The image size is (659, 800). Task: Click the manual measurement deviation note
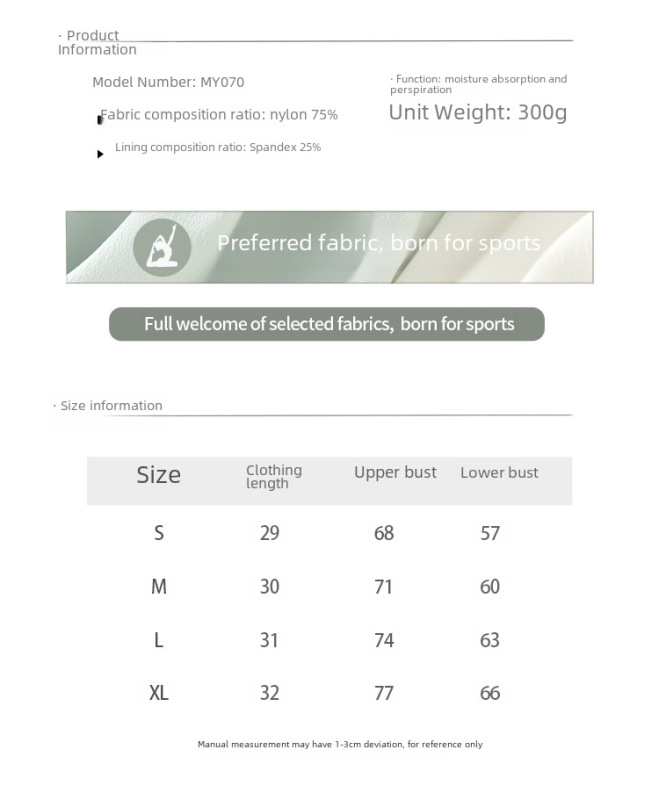(x=340, y=744)
